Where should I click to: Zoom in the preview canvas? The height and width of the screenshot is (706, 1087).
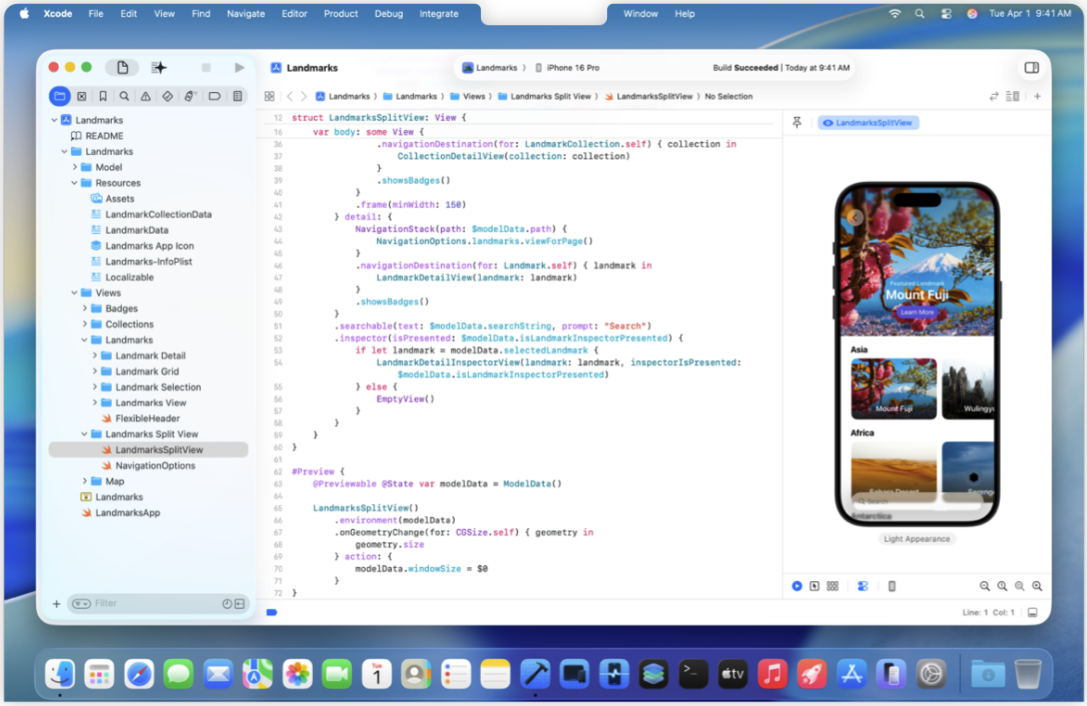(x=1037, y=586)
